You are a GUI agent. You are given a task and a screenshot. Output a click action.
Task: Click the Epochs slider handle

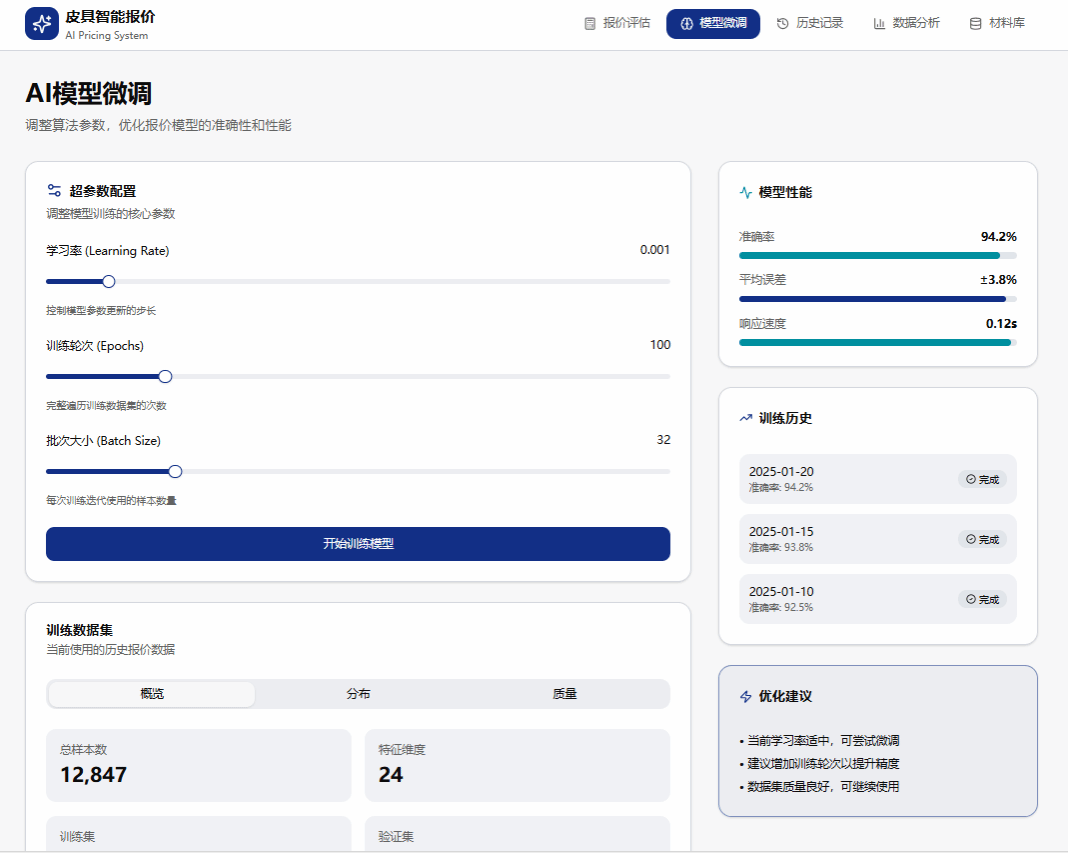[x=166, y=376]
